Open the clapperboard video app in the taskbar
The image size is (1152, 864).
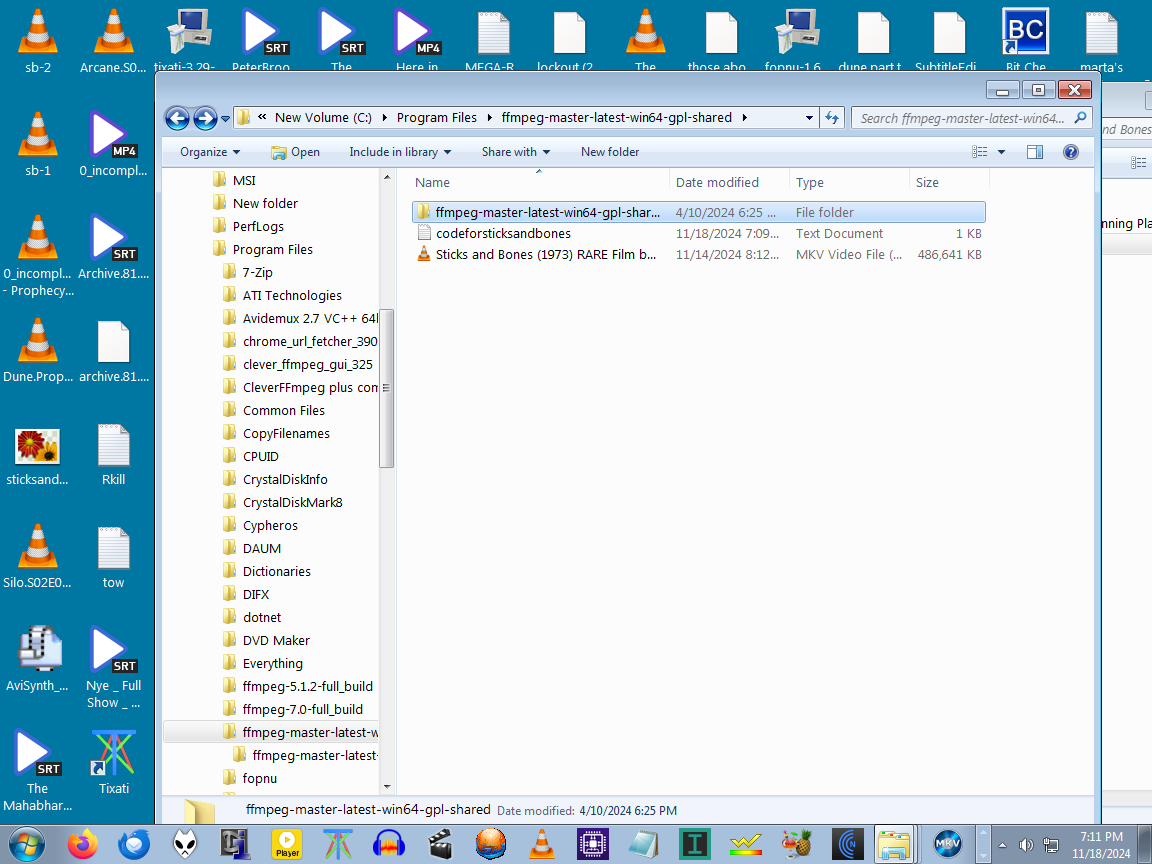440,844
